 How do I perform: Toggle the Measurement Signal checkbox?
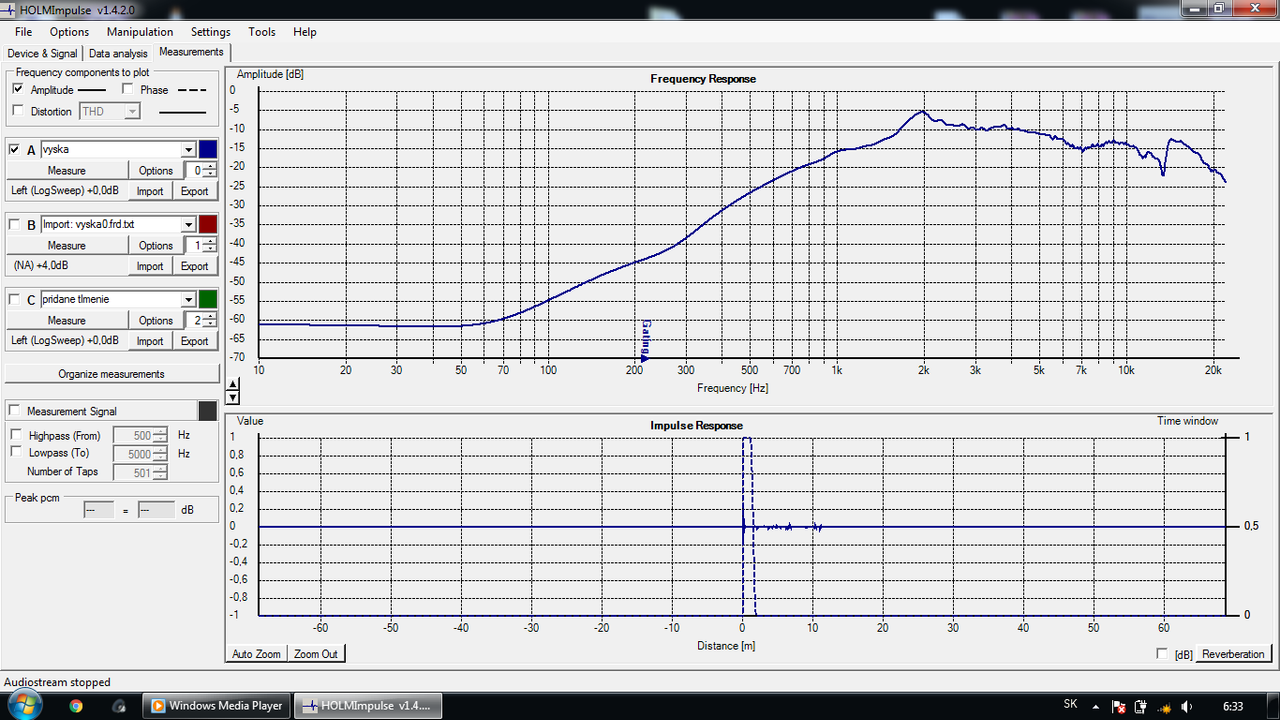point(14,411)
